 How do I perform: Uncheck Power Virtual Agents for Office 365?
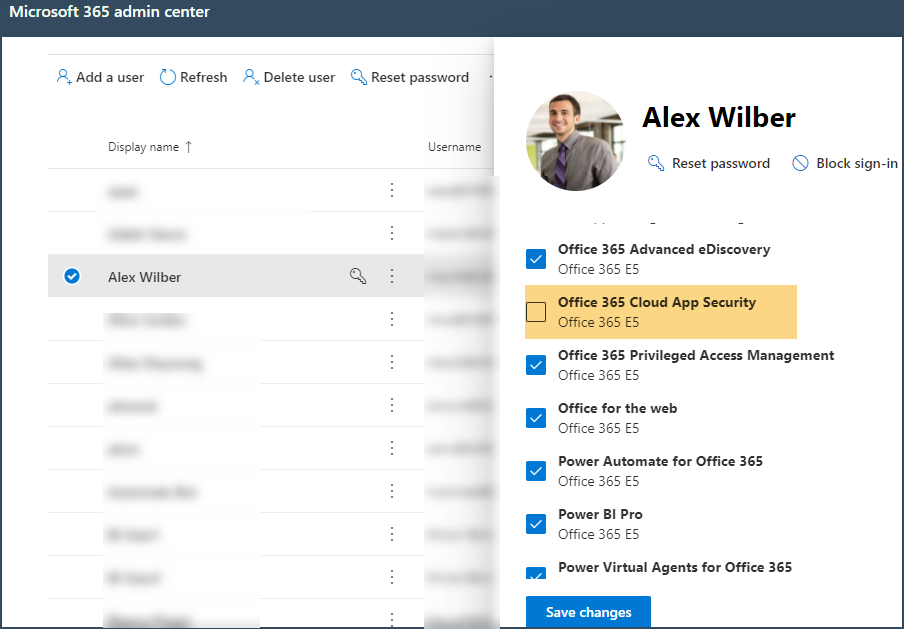536,573
